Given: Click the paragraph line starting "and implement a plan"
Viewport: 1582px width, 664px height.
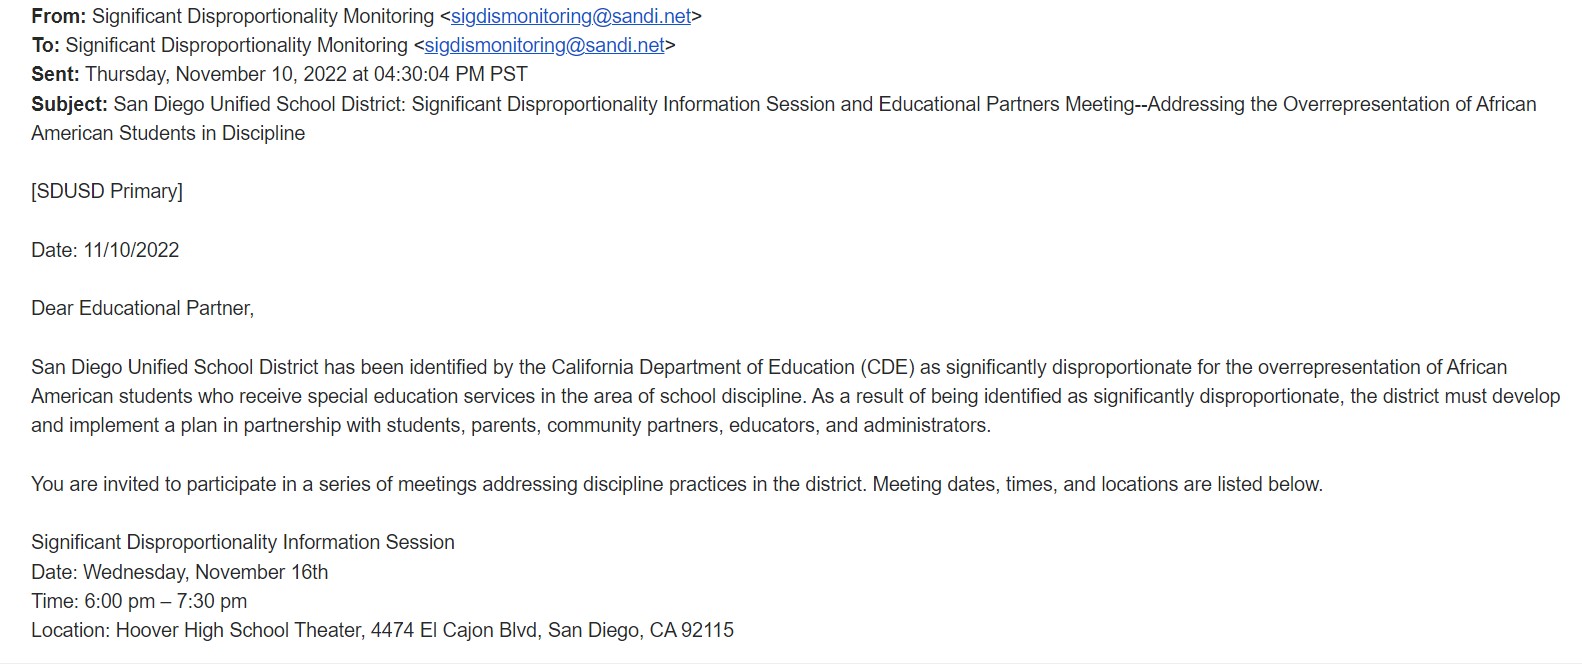Looking at the screenshot, I should (x=510, y=425).
